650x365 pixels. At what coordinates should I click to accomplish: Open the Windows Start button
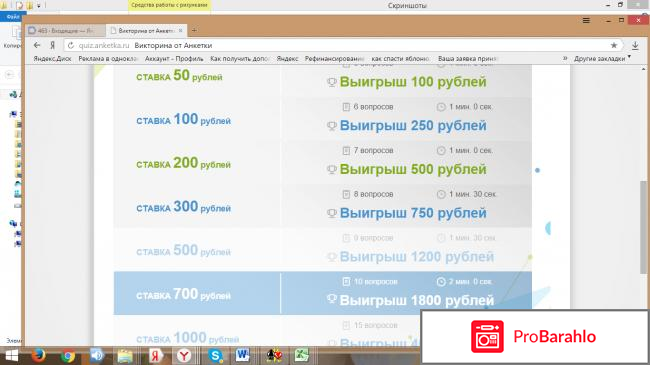click(x=12, y=356)
